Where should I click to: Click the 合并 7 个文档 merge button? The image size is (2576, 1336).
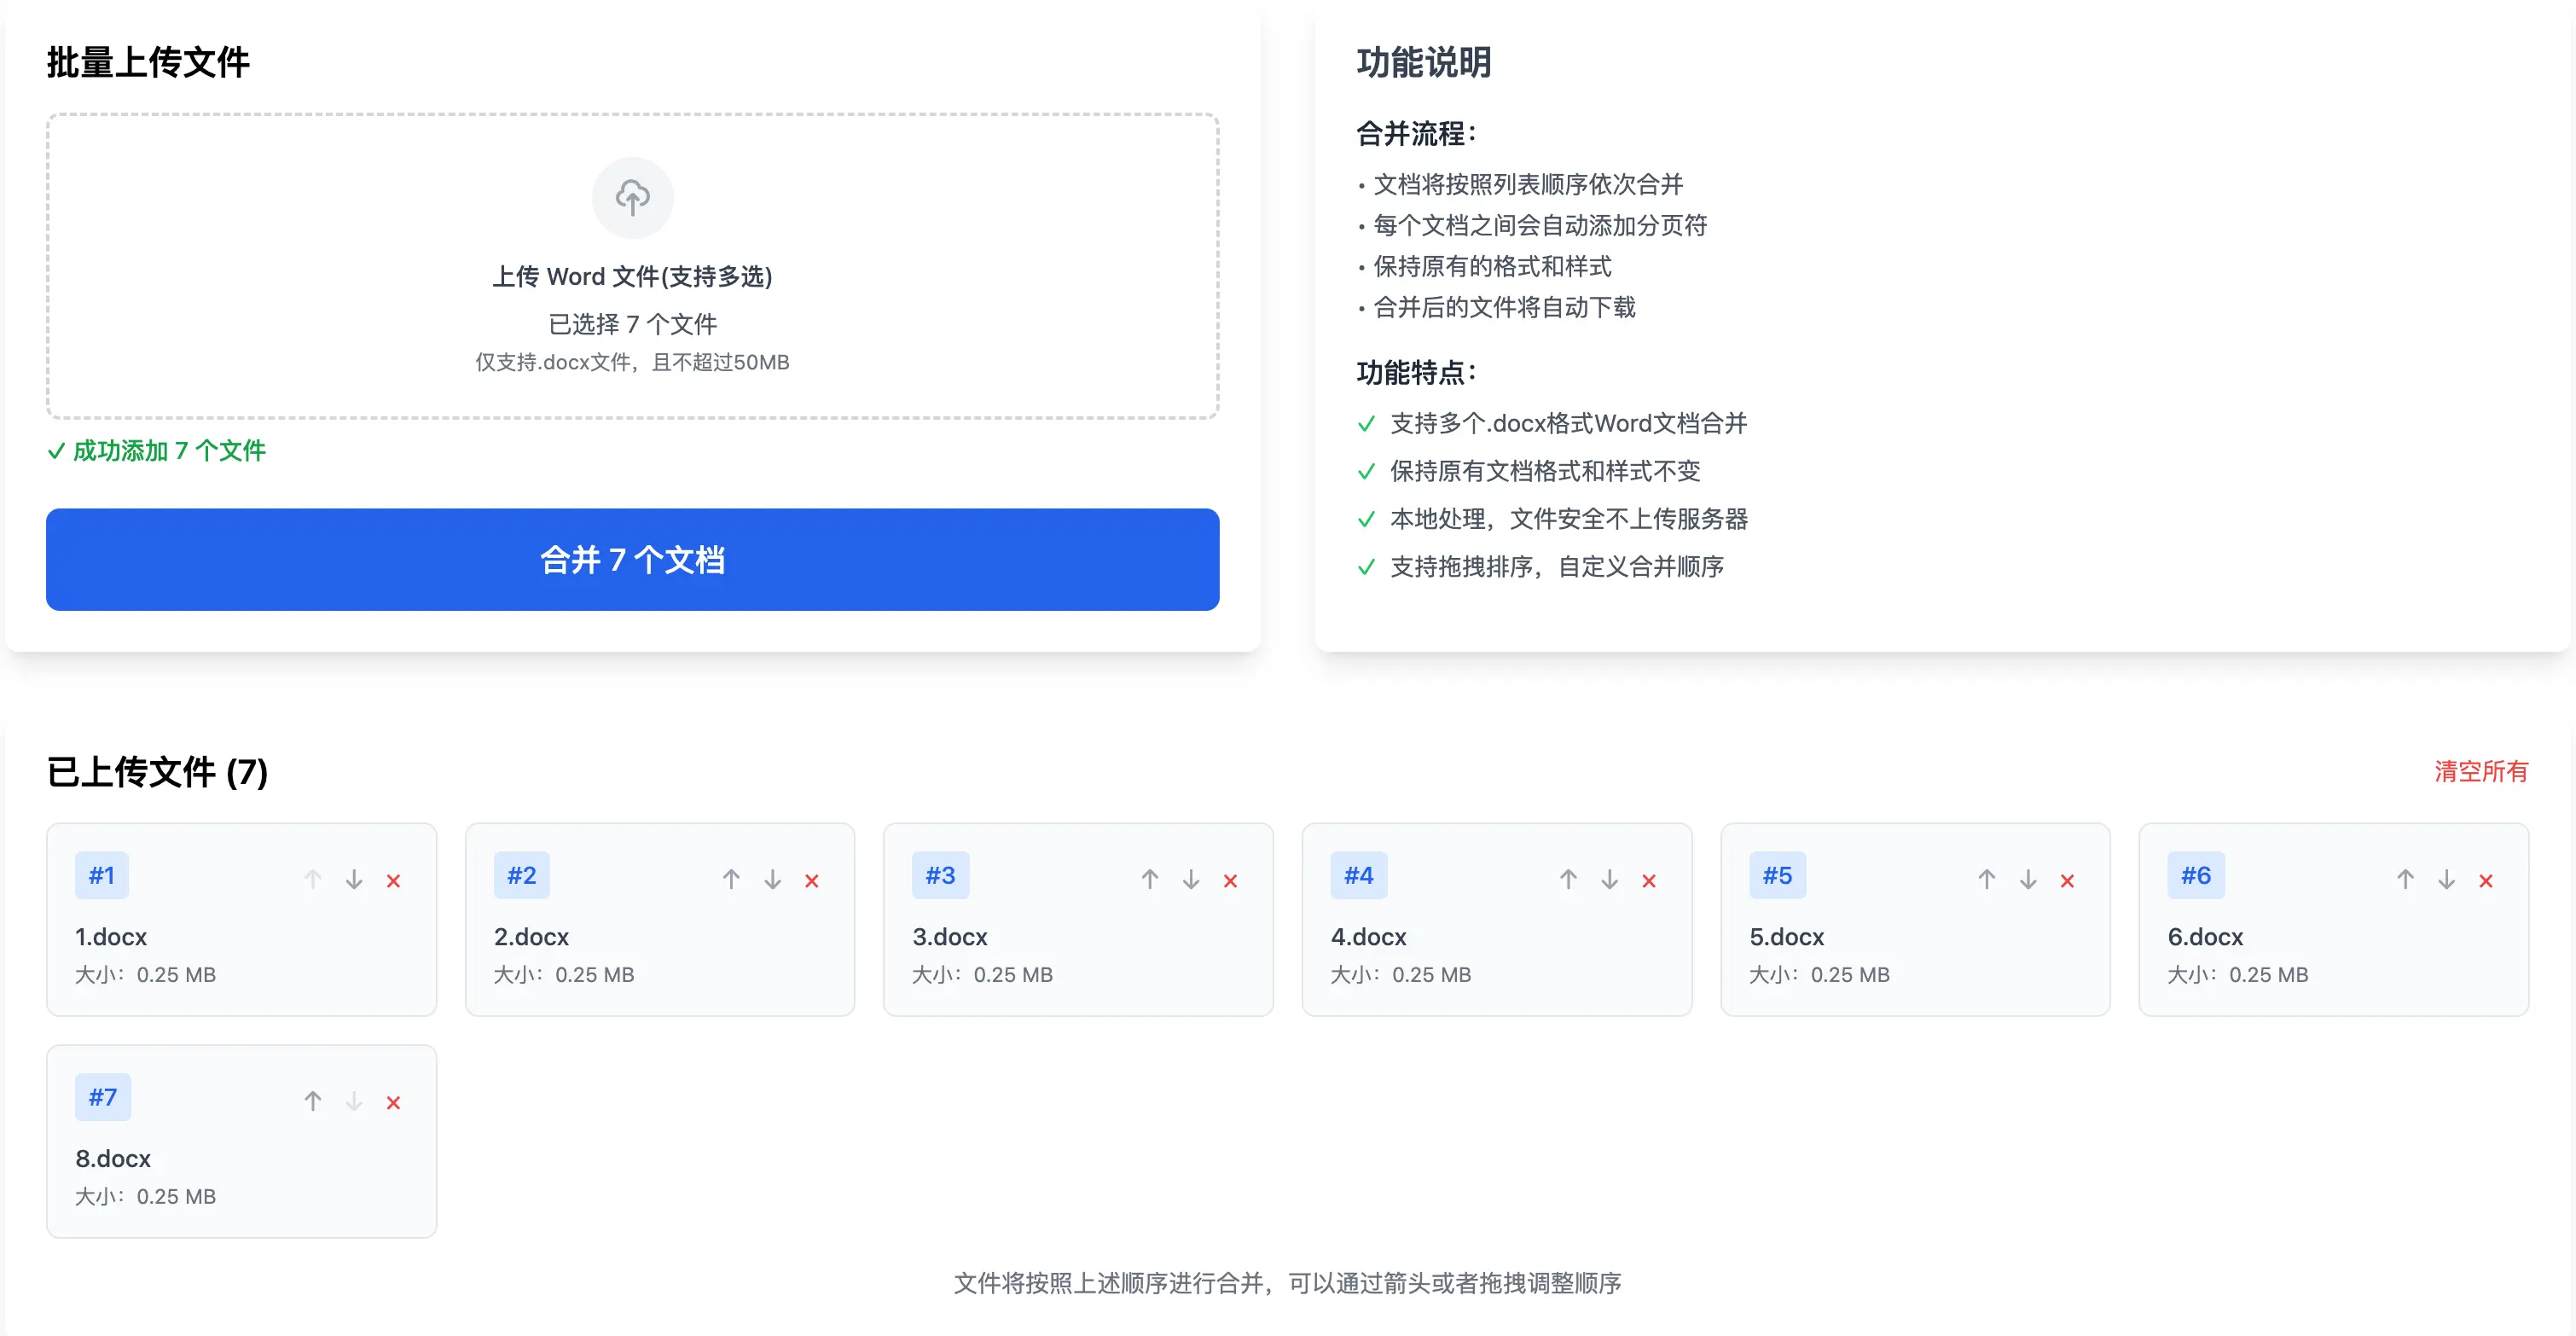[632, 560]
